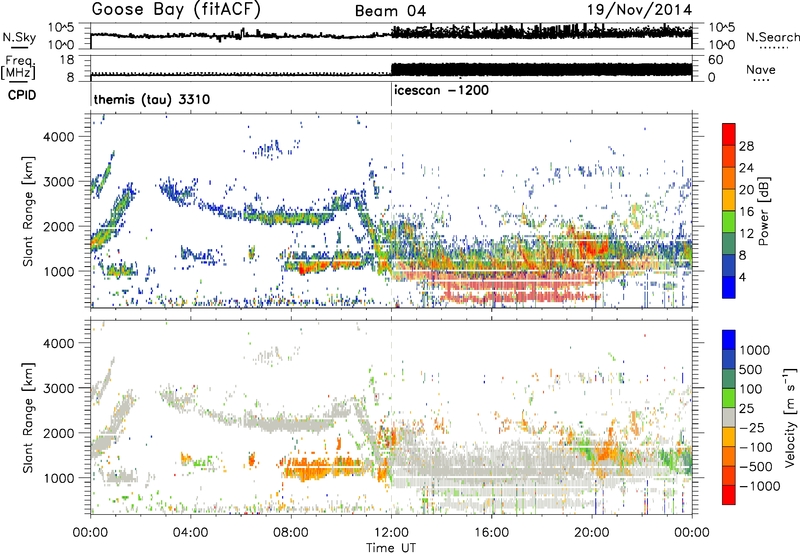The height and width of the screenshot is (554, 800).
Task: Click the power colorbar value 16
Action: point(746,212)
